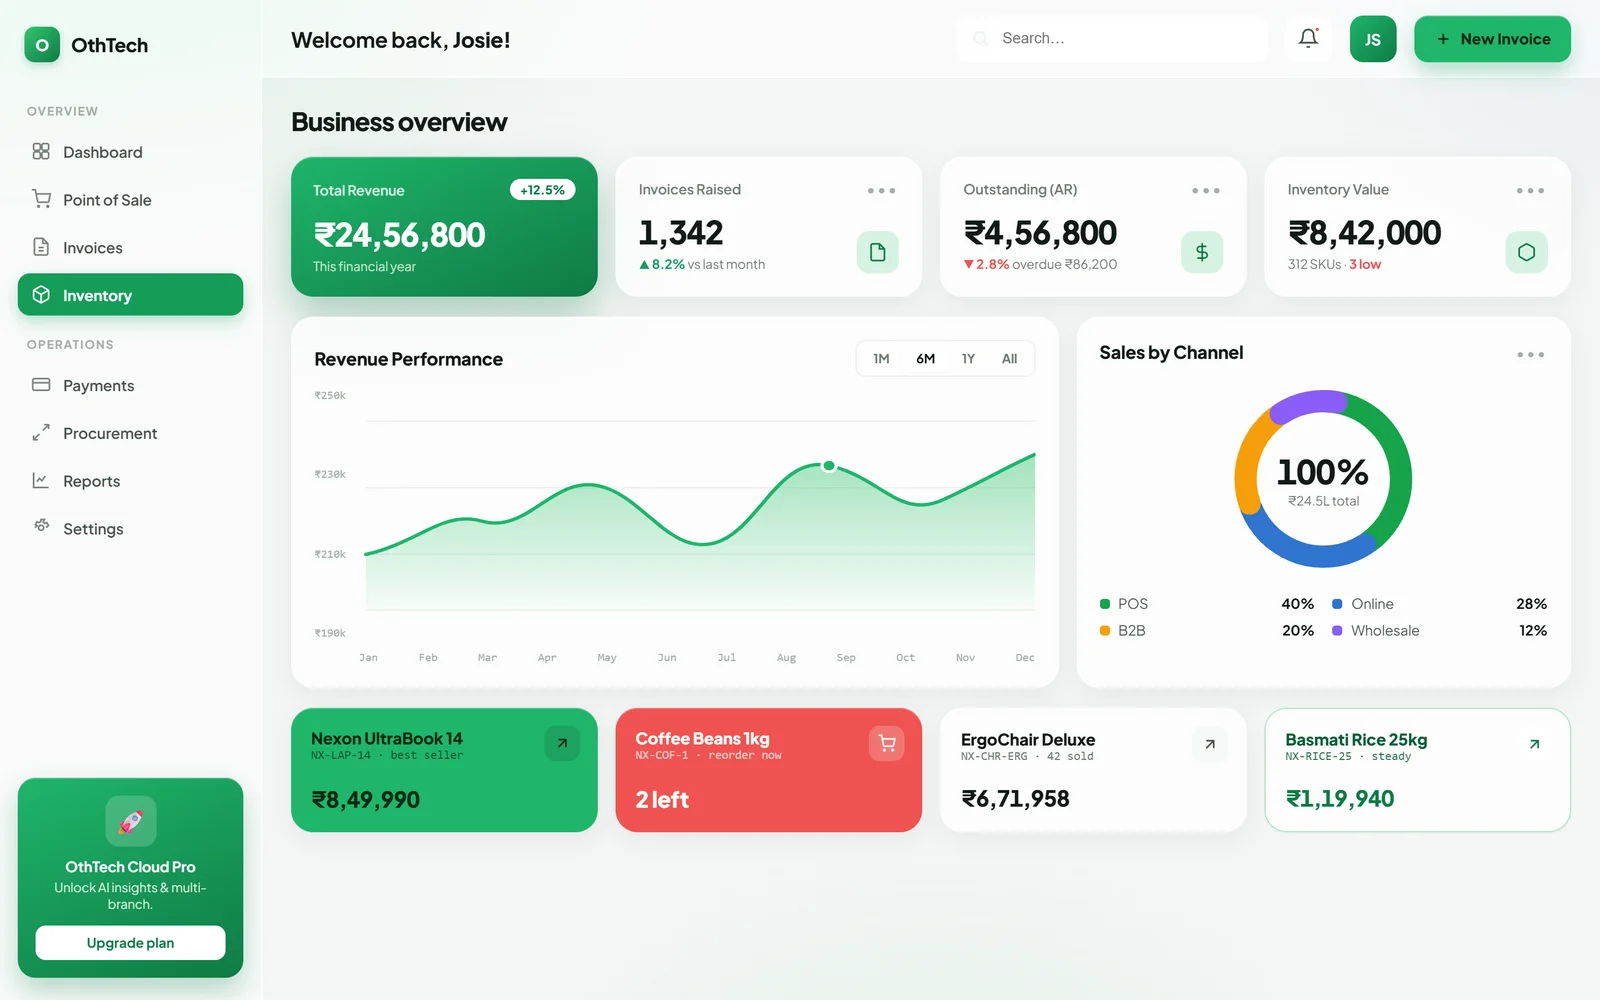This screenshot has height=1000, width=1600.
Task: Select Inventory in sidebar
Action: click(x=131, y=295)
